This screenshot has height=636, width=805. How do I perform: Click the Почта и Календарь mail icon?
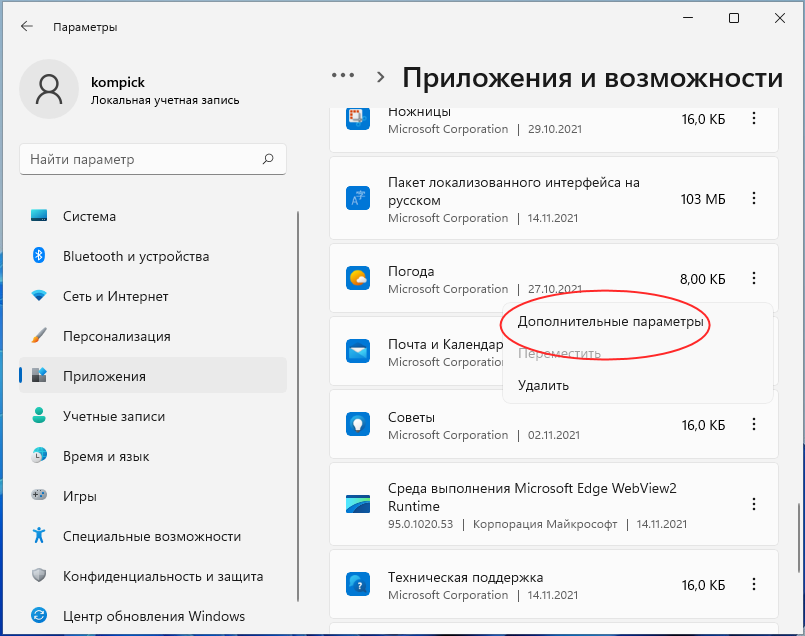pyautogui.click(x=358, y=351)
